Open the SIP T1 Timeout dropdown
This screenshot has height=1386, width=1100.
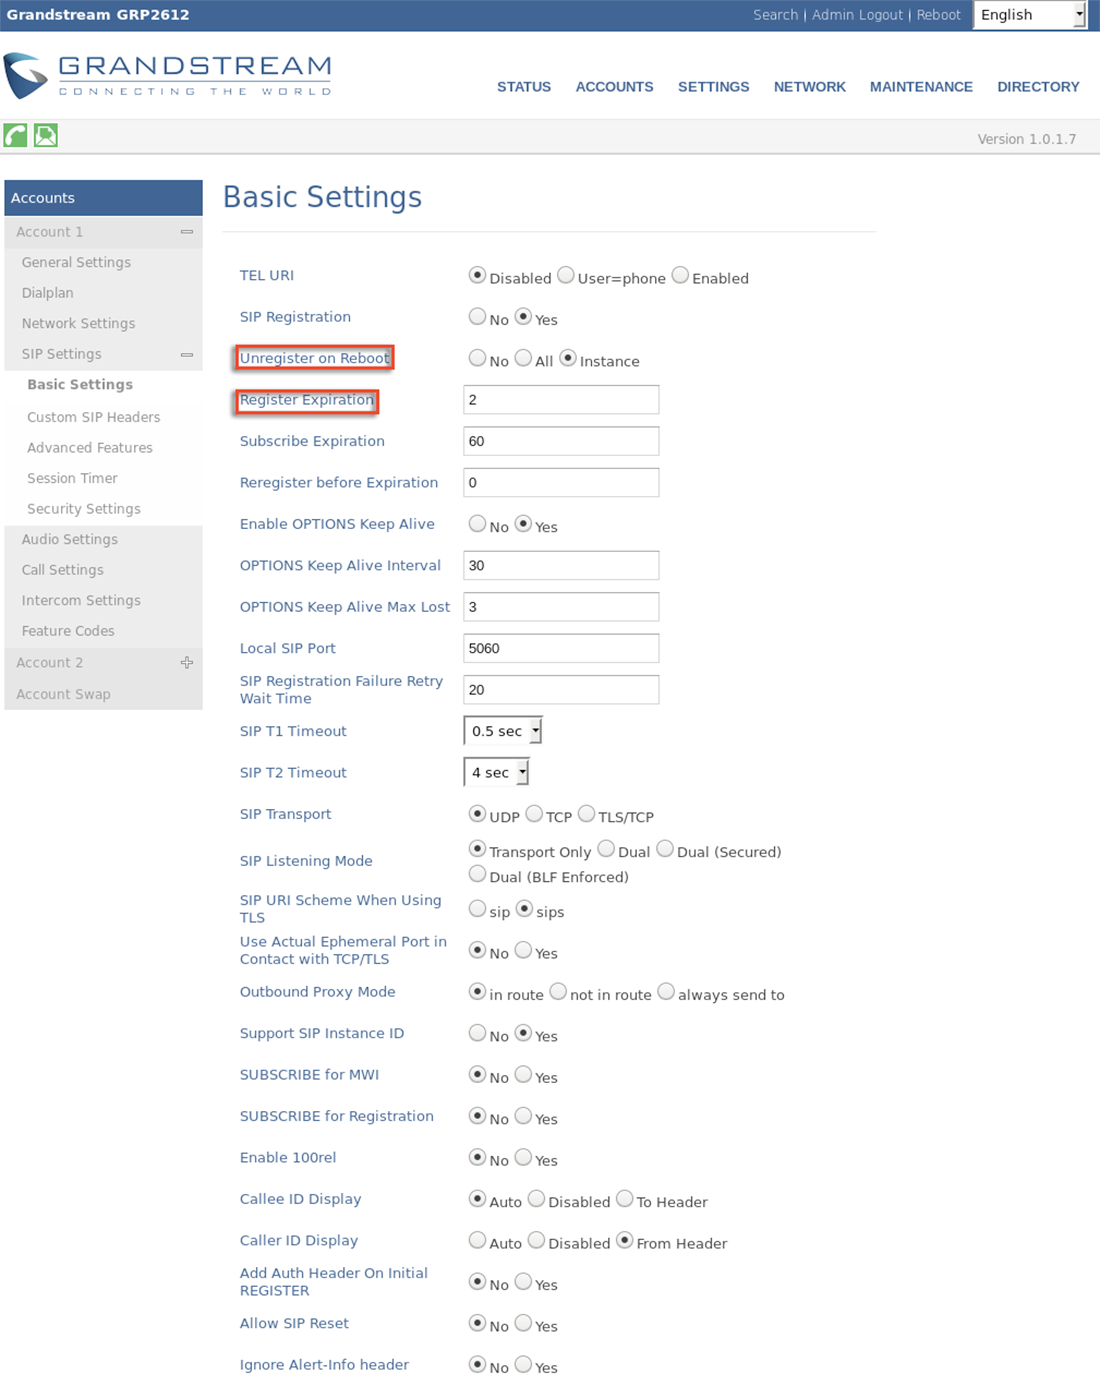(x=503, y=731)
